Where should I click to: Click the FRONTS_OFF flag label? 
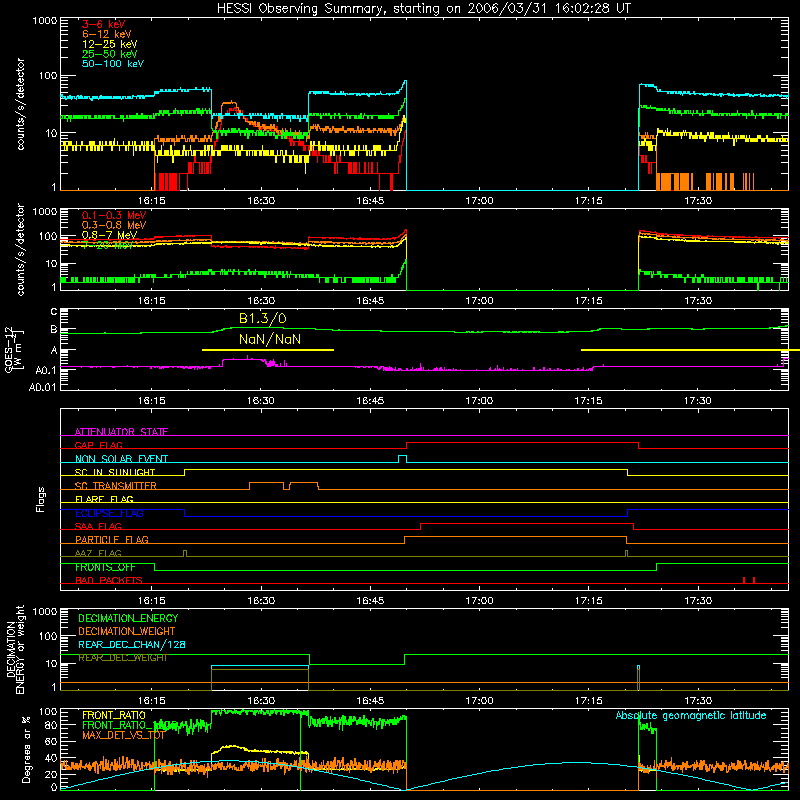[x=105, y=567]
